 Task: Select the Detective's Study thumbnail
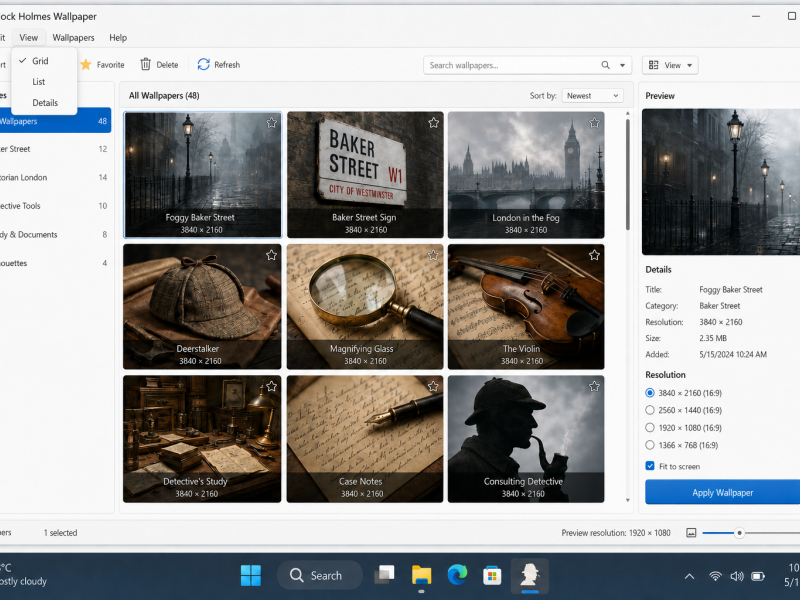point(202,439)
